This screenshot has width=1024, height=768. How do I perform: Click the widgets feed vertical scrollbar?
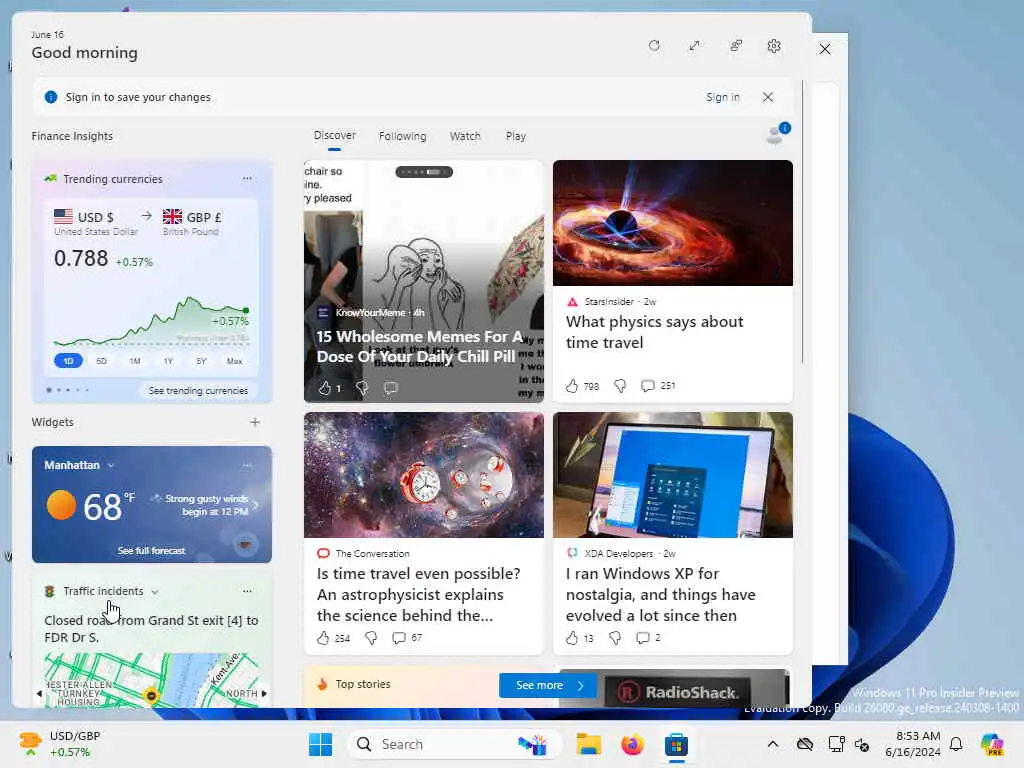[802, 222]
